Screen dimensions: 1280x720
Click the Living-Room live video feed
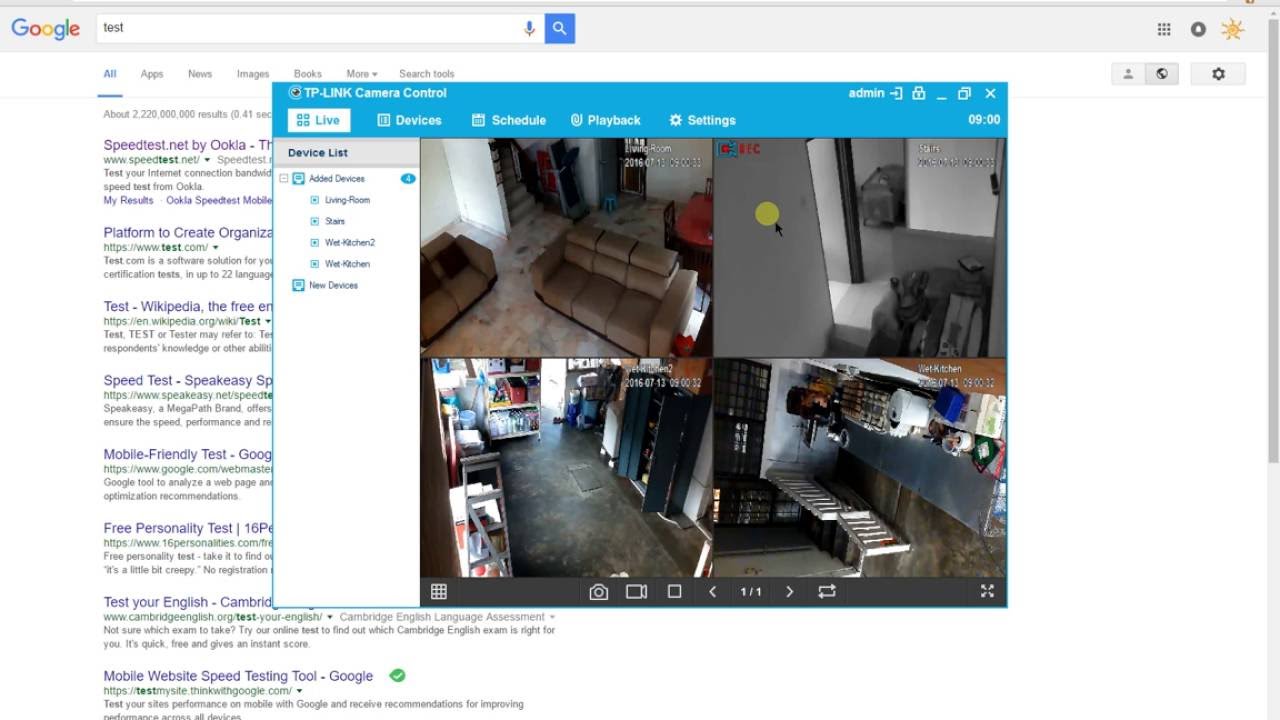[566, 247]
